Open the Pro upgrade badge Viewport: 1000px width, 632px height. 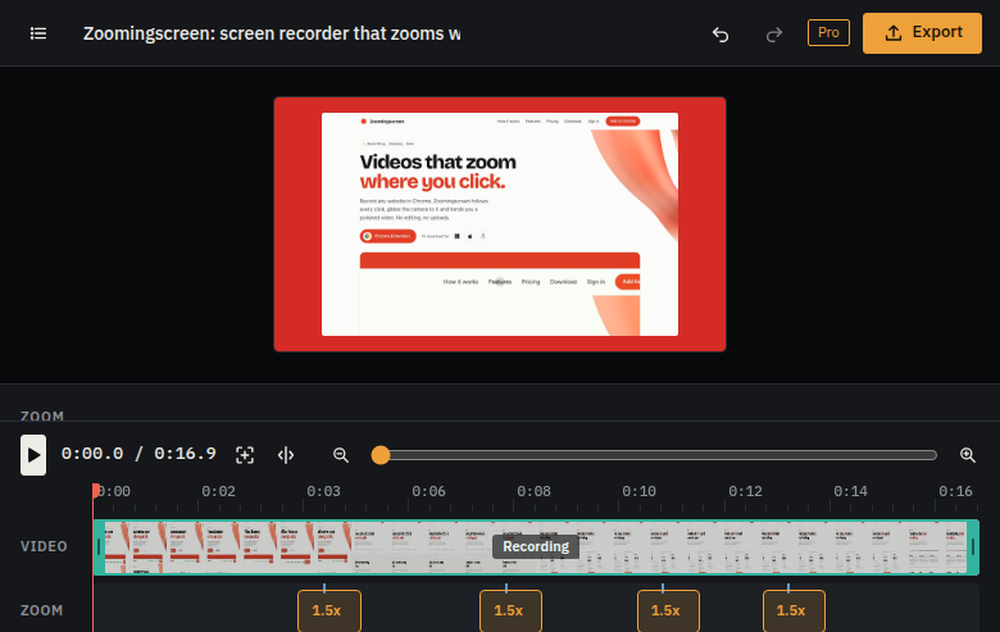click(x=828, y=33)
